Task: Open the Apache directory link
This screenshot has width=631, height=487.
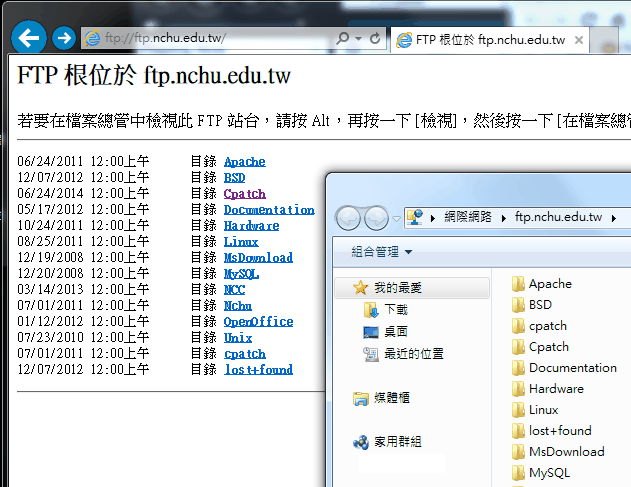Action: pyautogui.click(x=245, y=162)
